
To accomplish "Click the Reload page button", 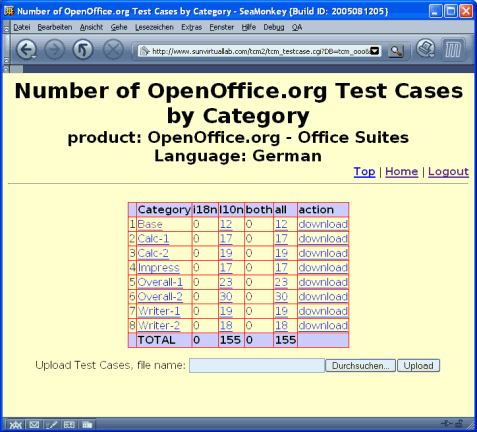I will [x=83, y=50].
